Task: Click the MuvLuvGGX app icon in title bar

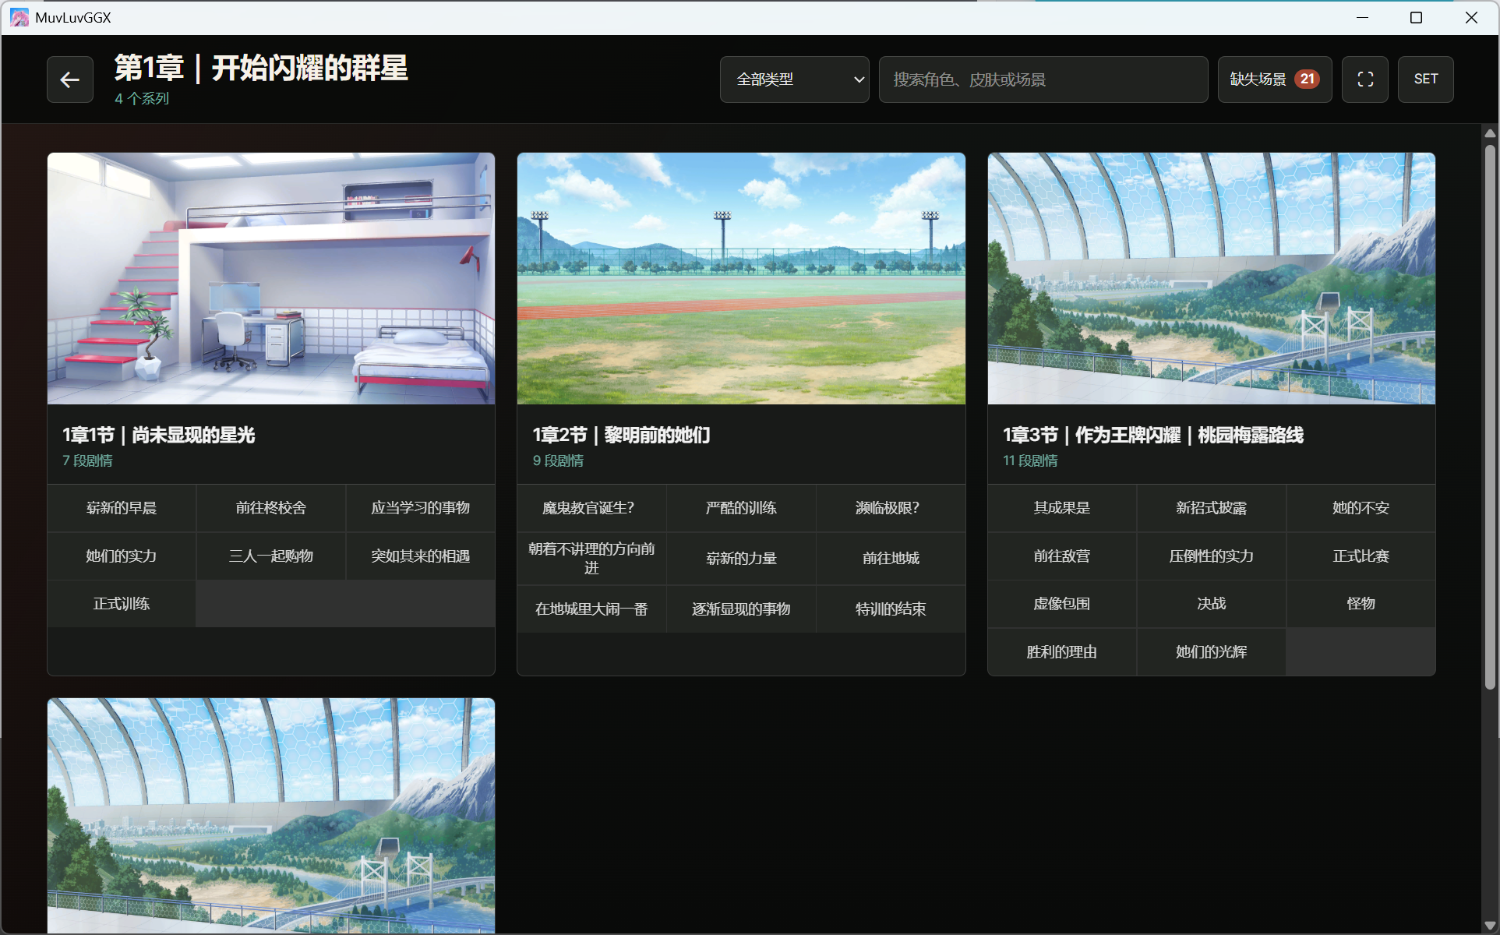Action: coord(19,18)
